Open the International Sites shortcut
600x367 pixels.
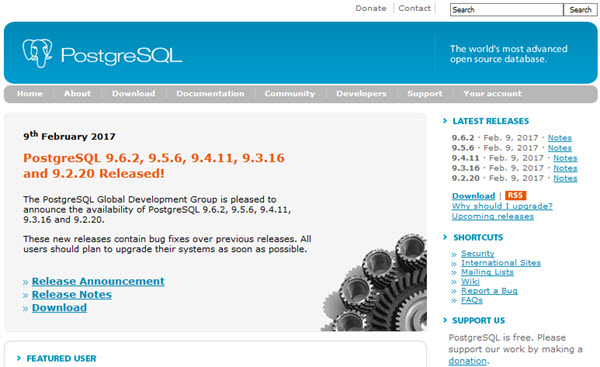tap(501, 263)
